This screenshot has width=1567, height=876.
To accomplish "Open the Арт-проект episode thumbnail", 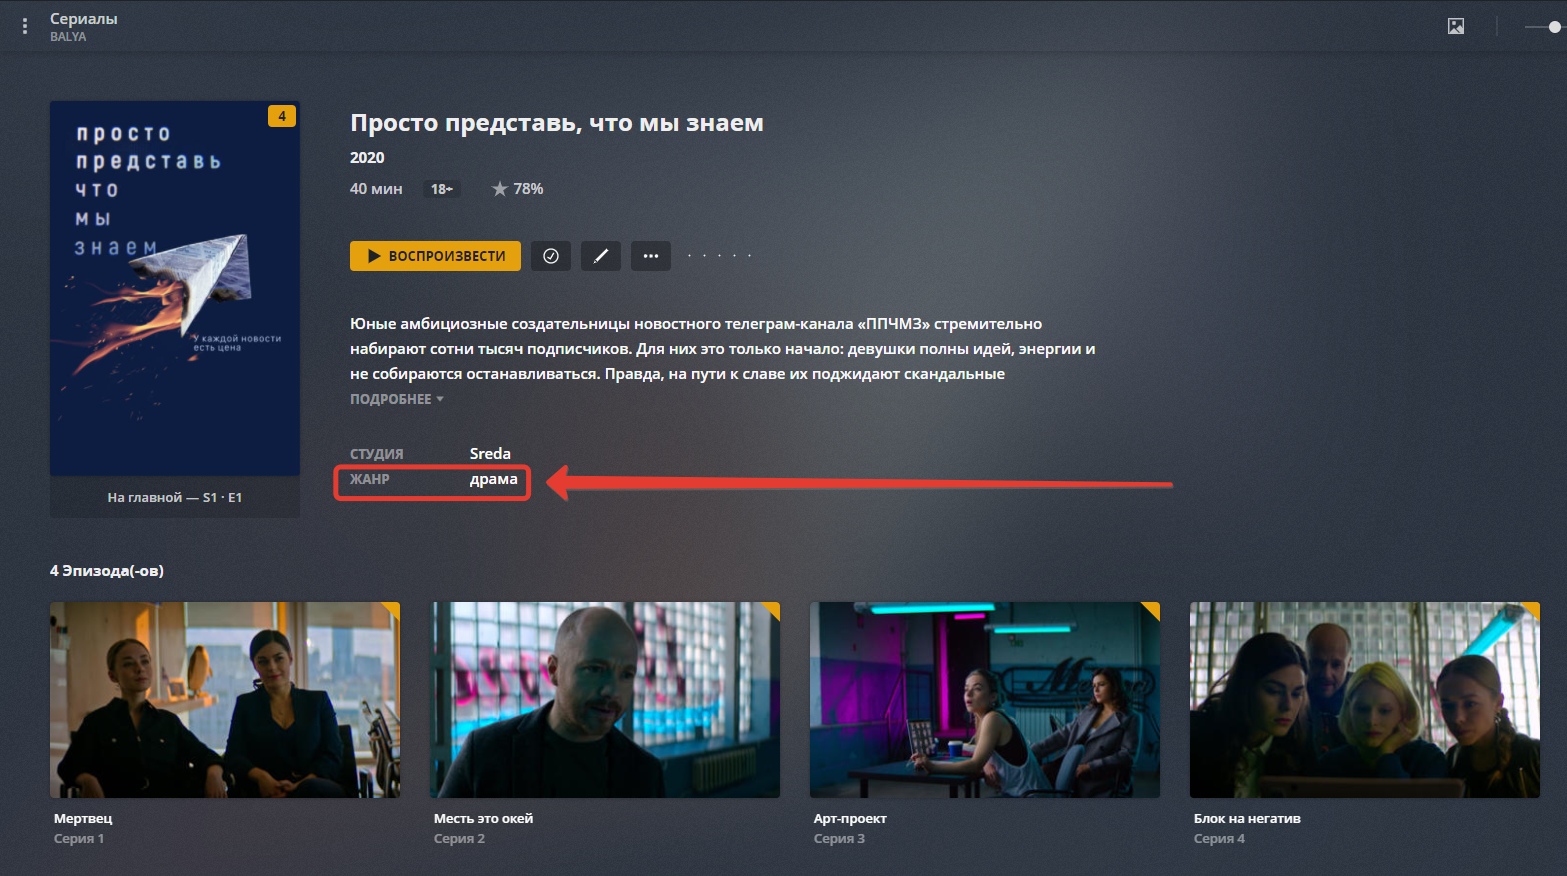I will 985,699.
